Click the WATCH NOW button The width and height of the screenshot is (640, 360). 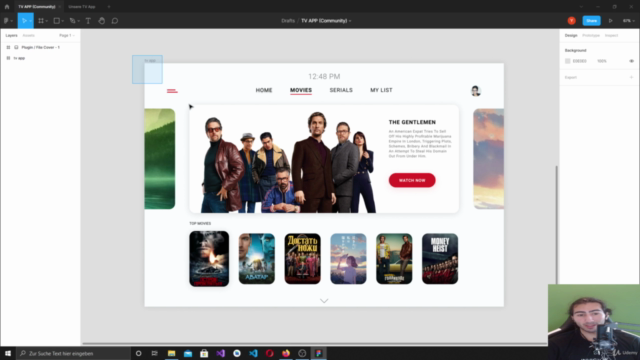412,180
